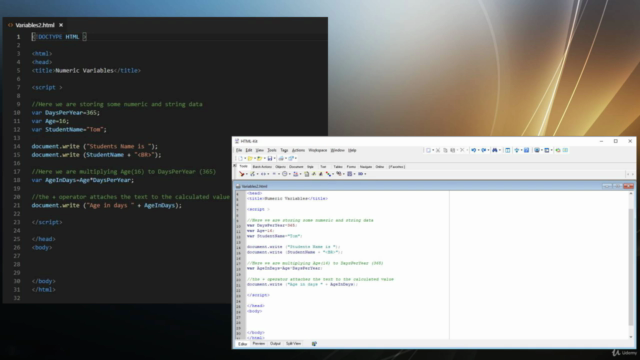Click the clock icon in Tools toolbar
Screen dimensions: 640x360
(x=285, y=174)
